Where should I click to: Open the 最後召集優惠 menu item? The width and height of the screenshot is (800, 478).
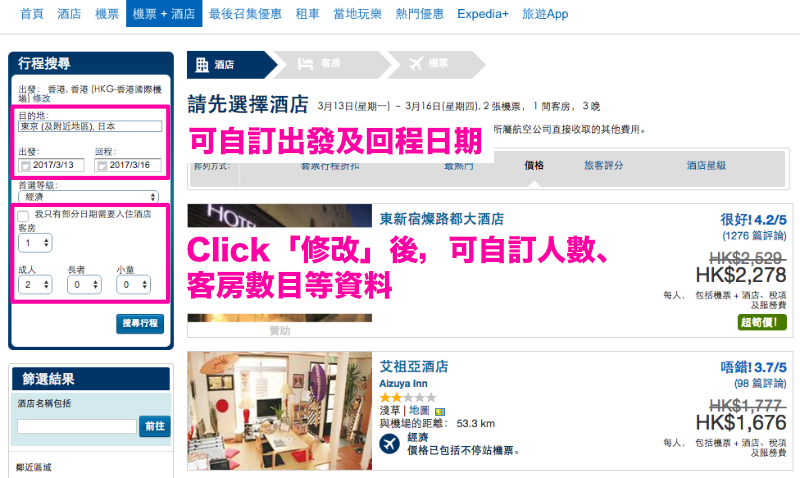point(245,14)
